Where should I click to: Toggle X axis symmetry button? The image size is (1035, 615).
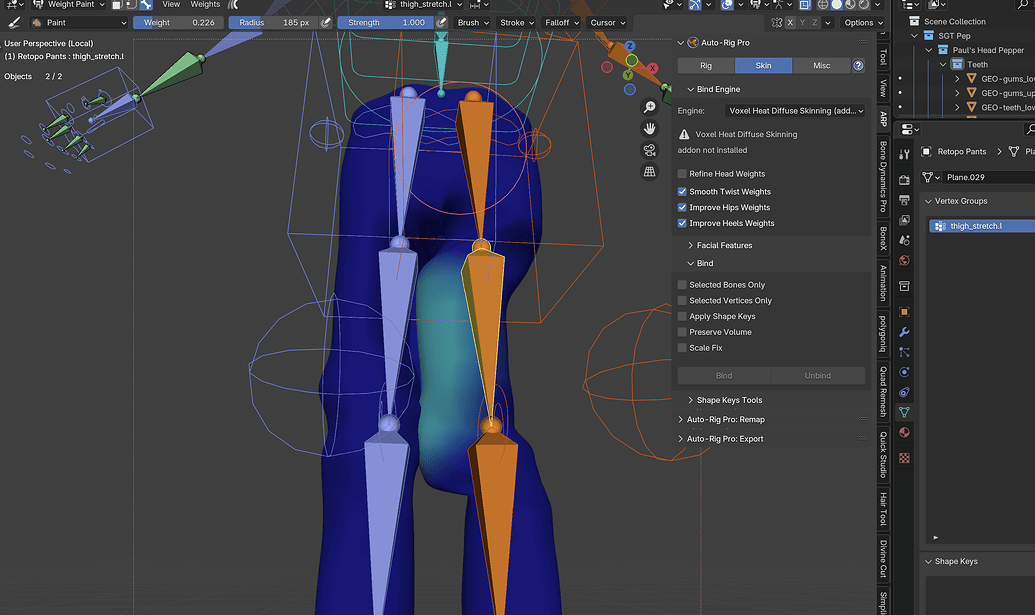[x=790, y=22]
